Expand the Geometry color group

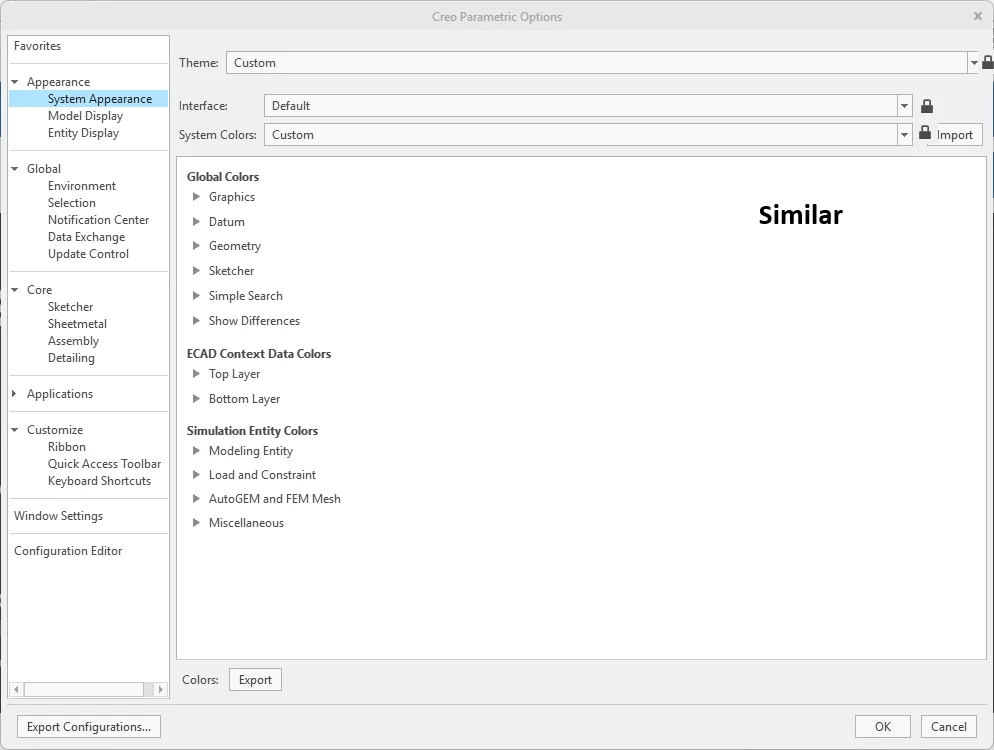(x=197, y=245)
